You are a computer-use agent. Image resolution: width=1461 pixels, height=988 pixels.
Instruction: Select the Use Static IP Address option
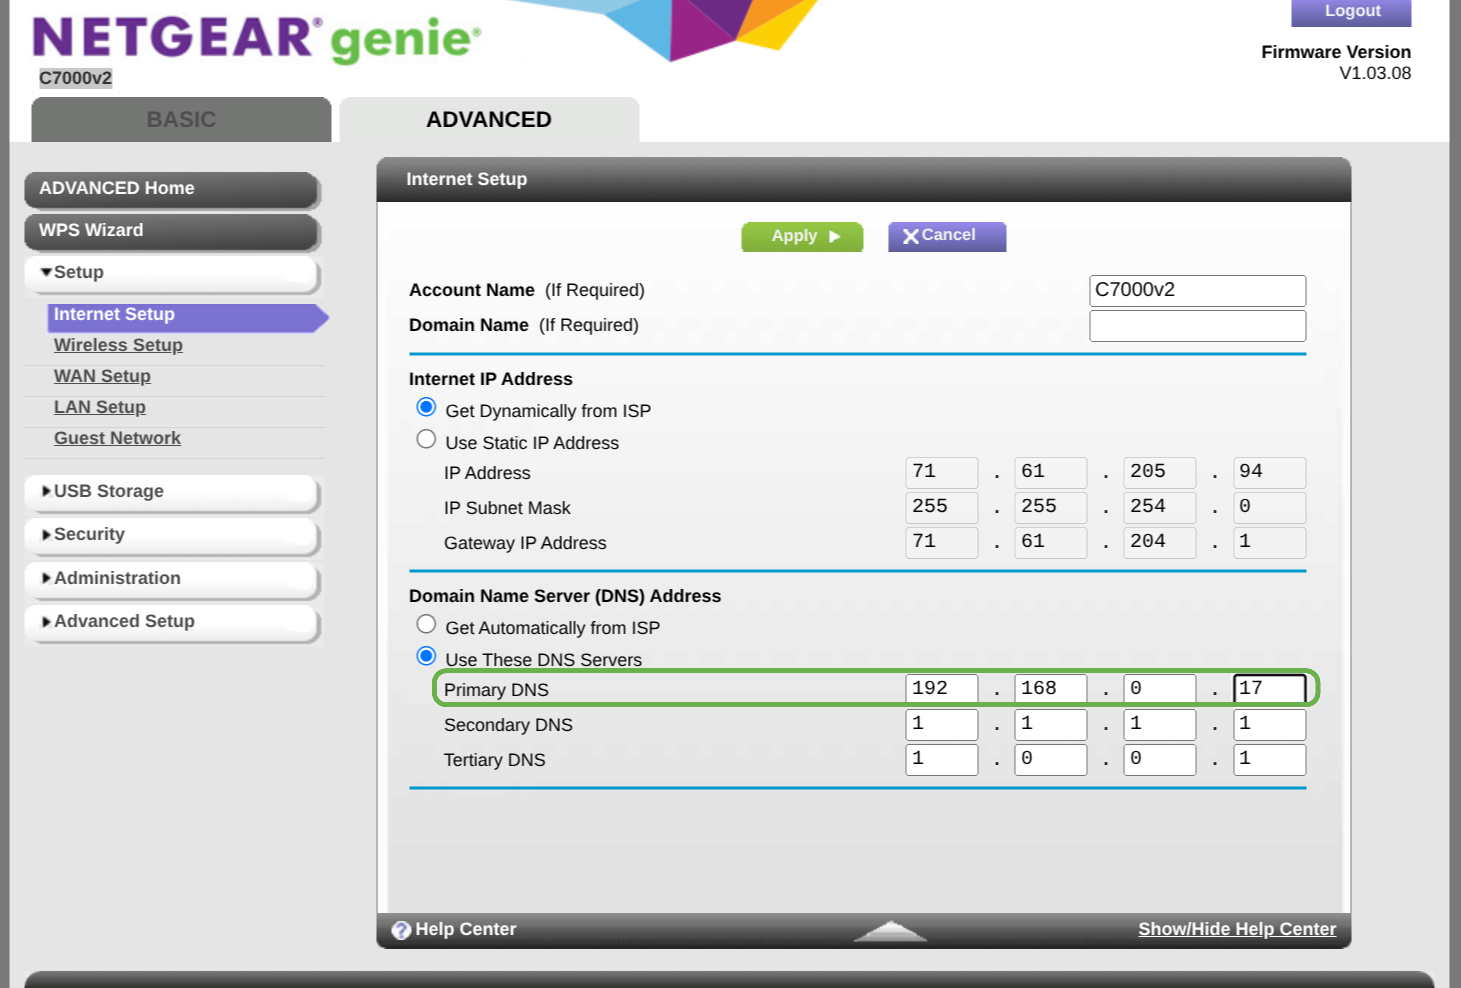click(426, 439)
